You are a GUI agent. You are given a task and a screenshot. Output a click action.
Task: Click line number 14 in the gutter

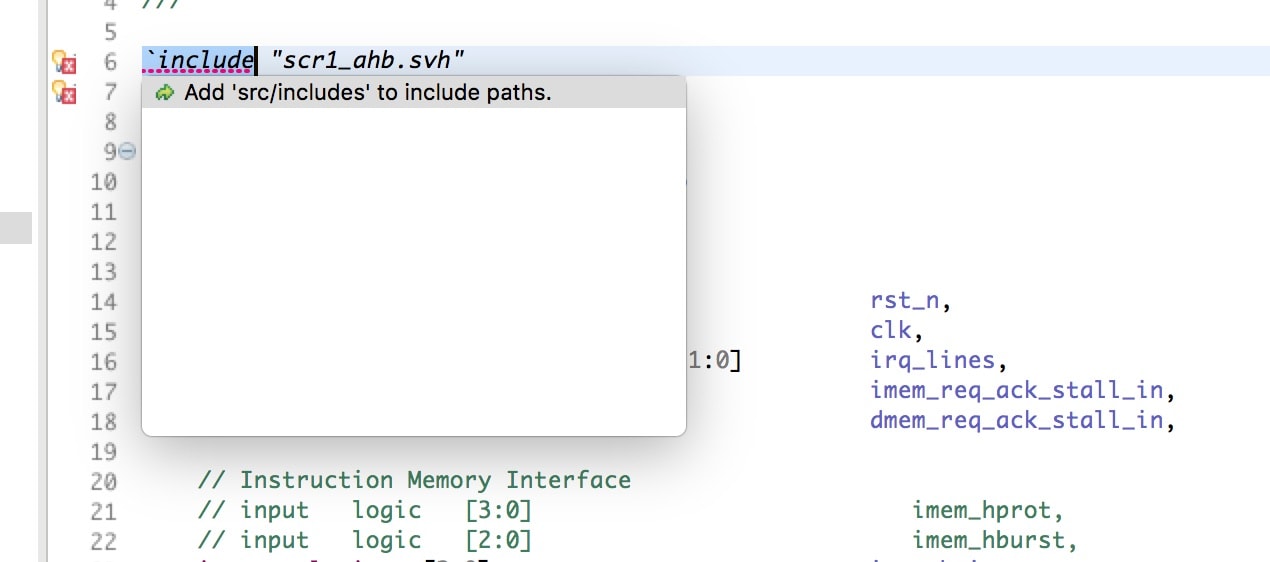[x=103, y=302]
